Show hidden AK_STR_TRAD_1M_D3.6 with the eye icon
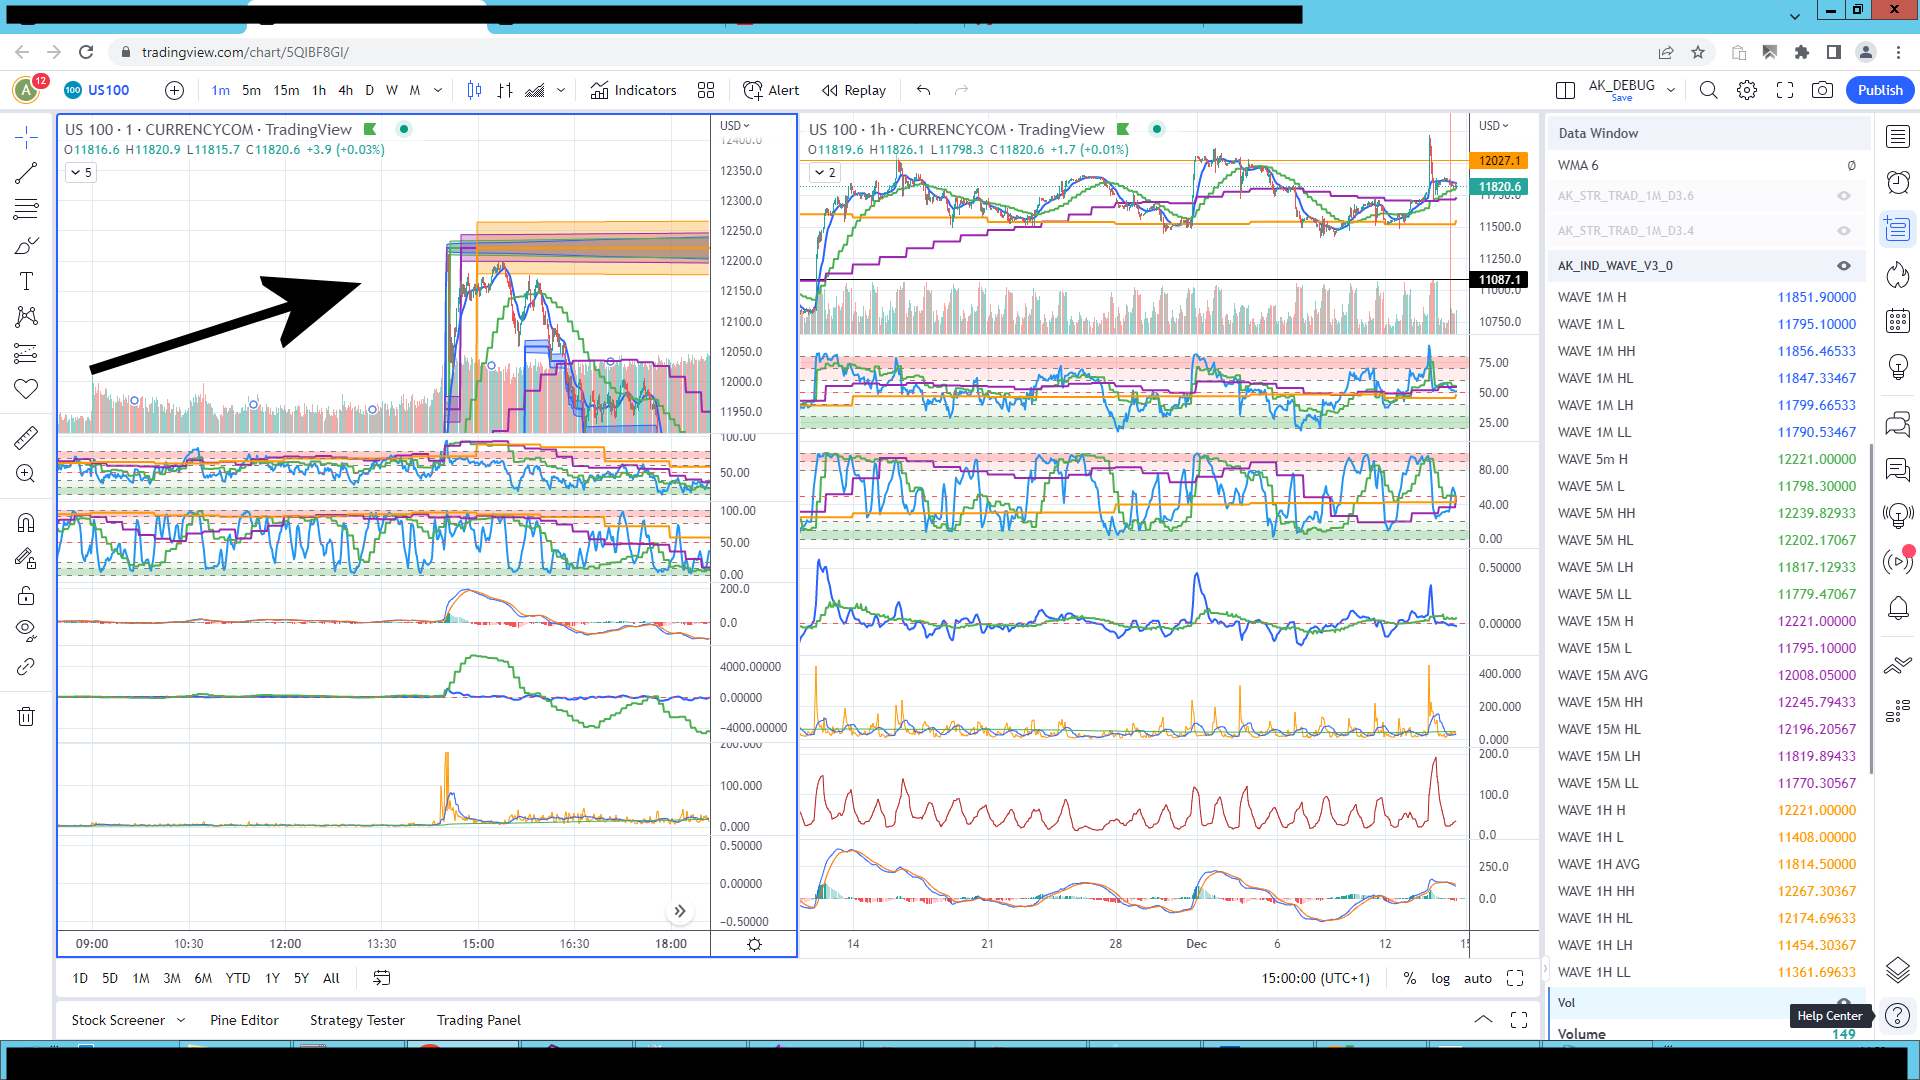 (x=1843, y=196)
